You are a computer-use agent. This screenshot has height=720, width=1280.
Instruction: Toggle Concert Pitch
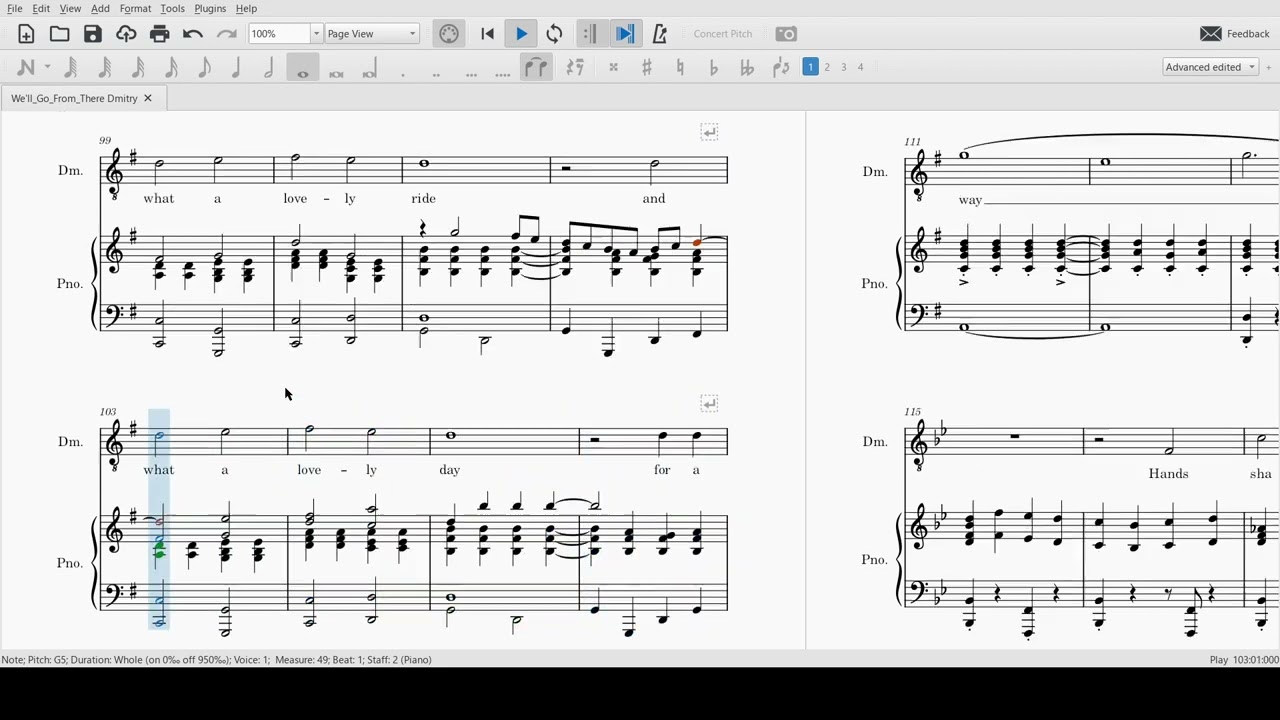tap(723, 34)
